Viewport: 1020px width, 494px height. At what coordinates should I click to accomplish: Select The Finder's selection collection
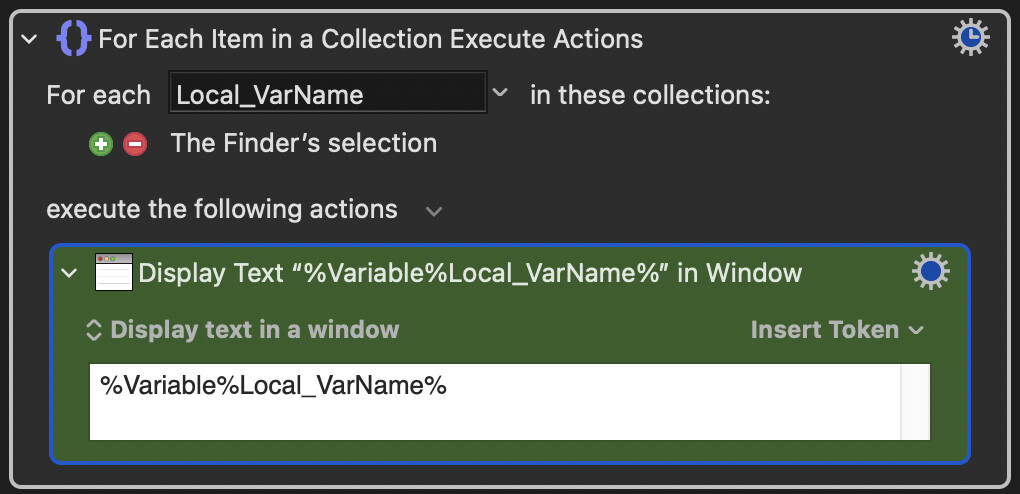(x=304, y=144)
